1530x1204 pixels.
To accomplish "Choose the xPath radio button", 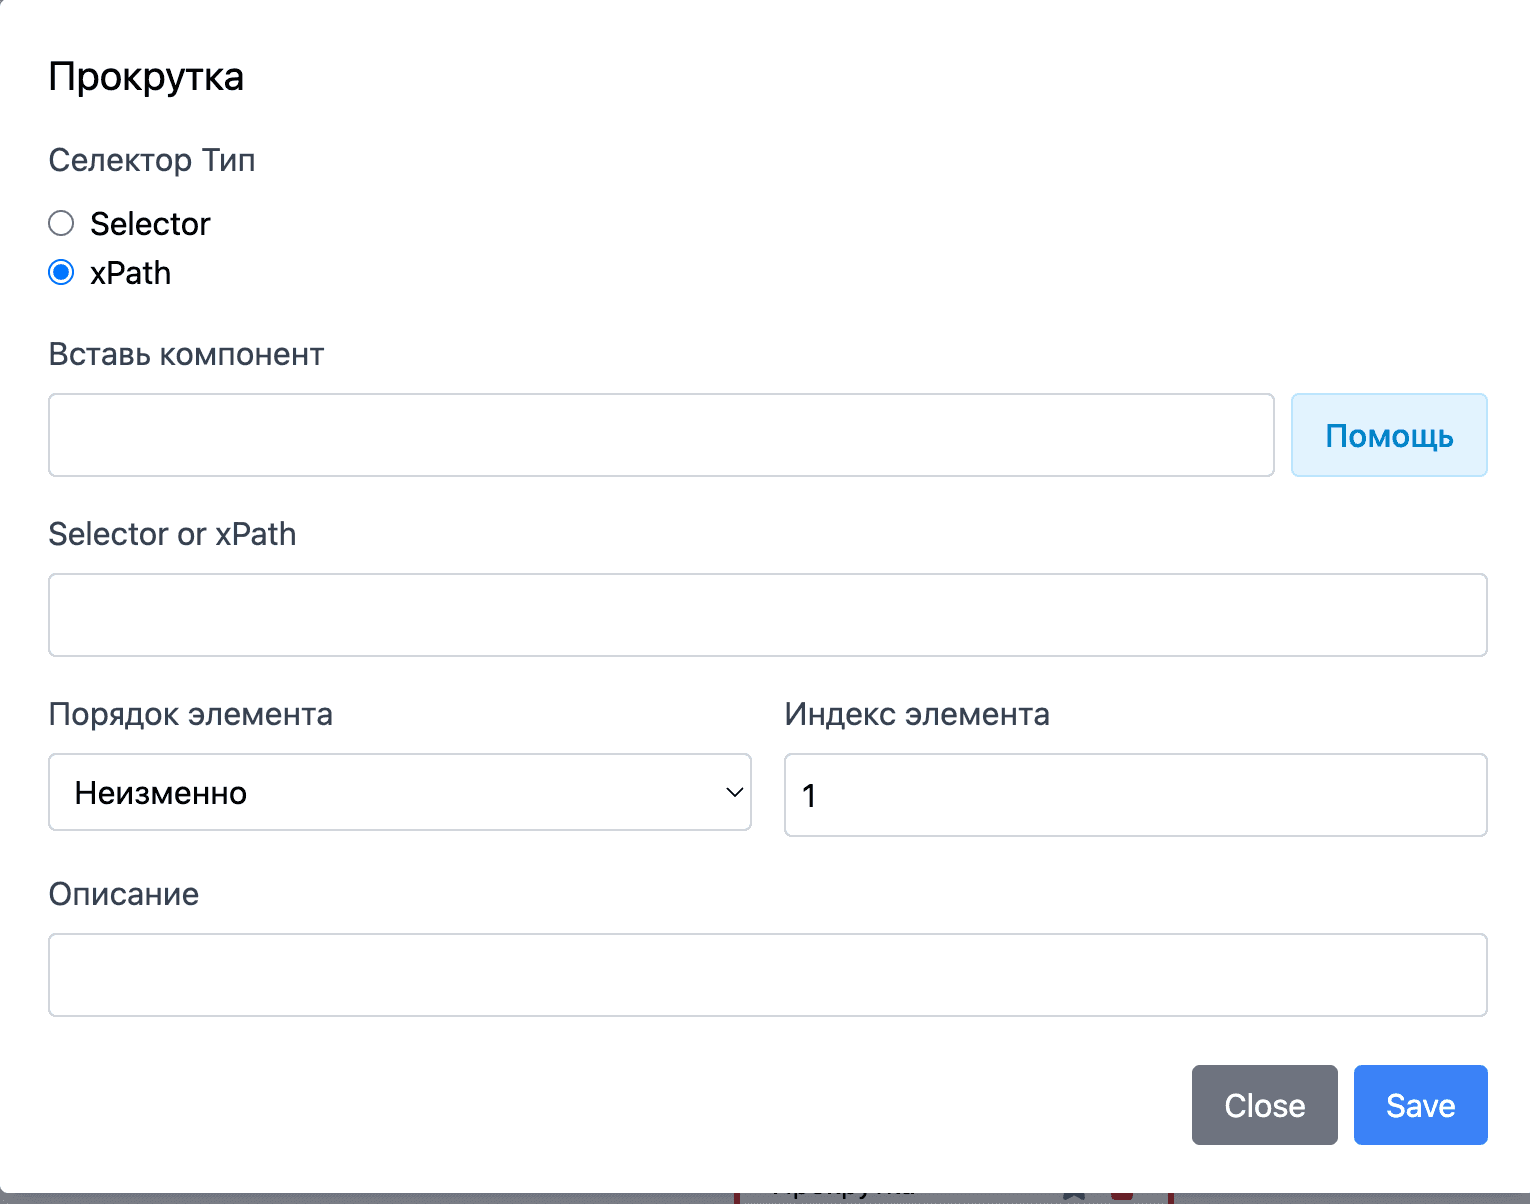I will click(62, 272).
